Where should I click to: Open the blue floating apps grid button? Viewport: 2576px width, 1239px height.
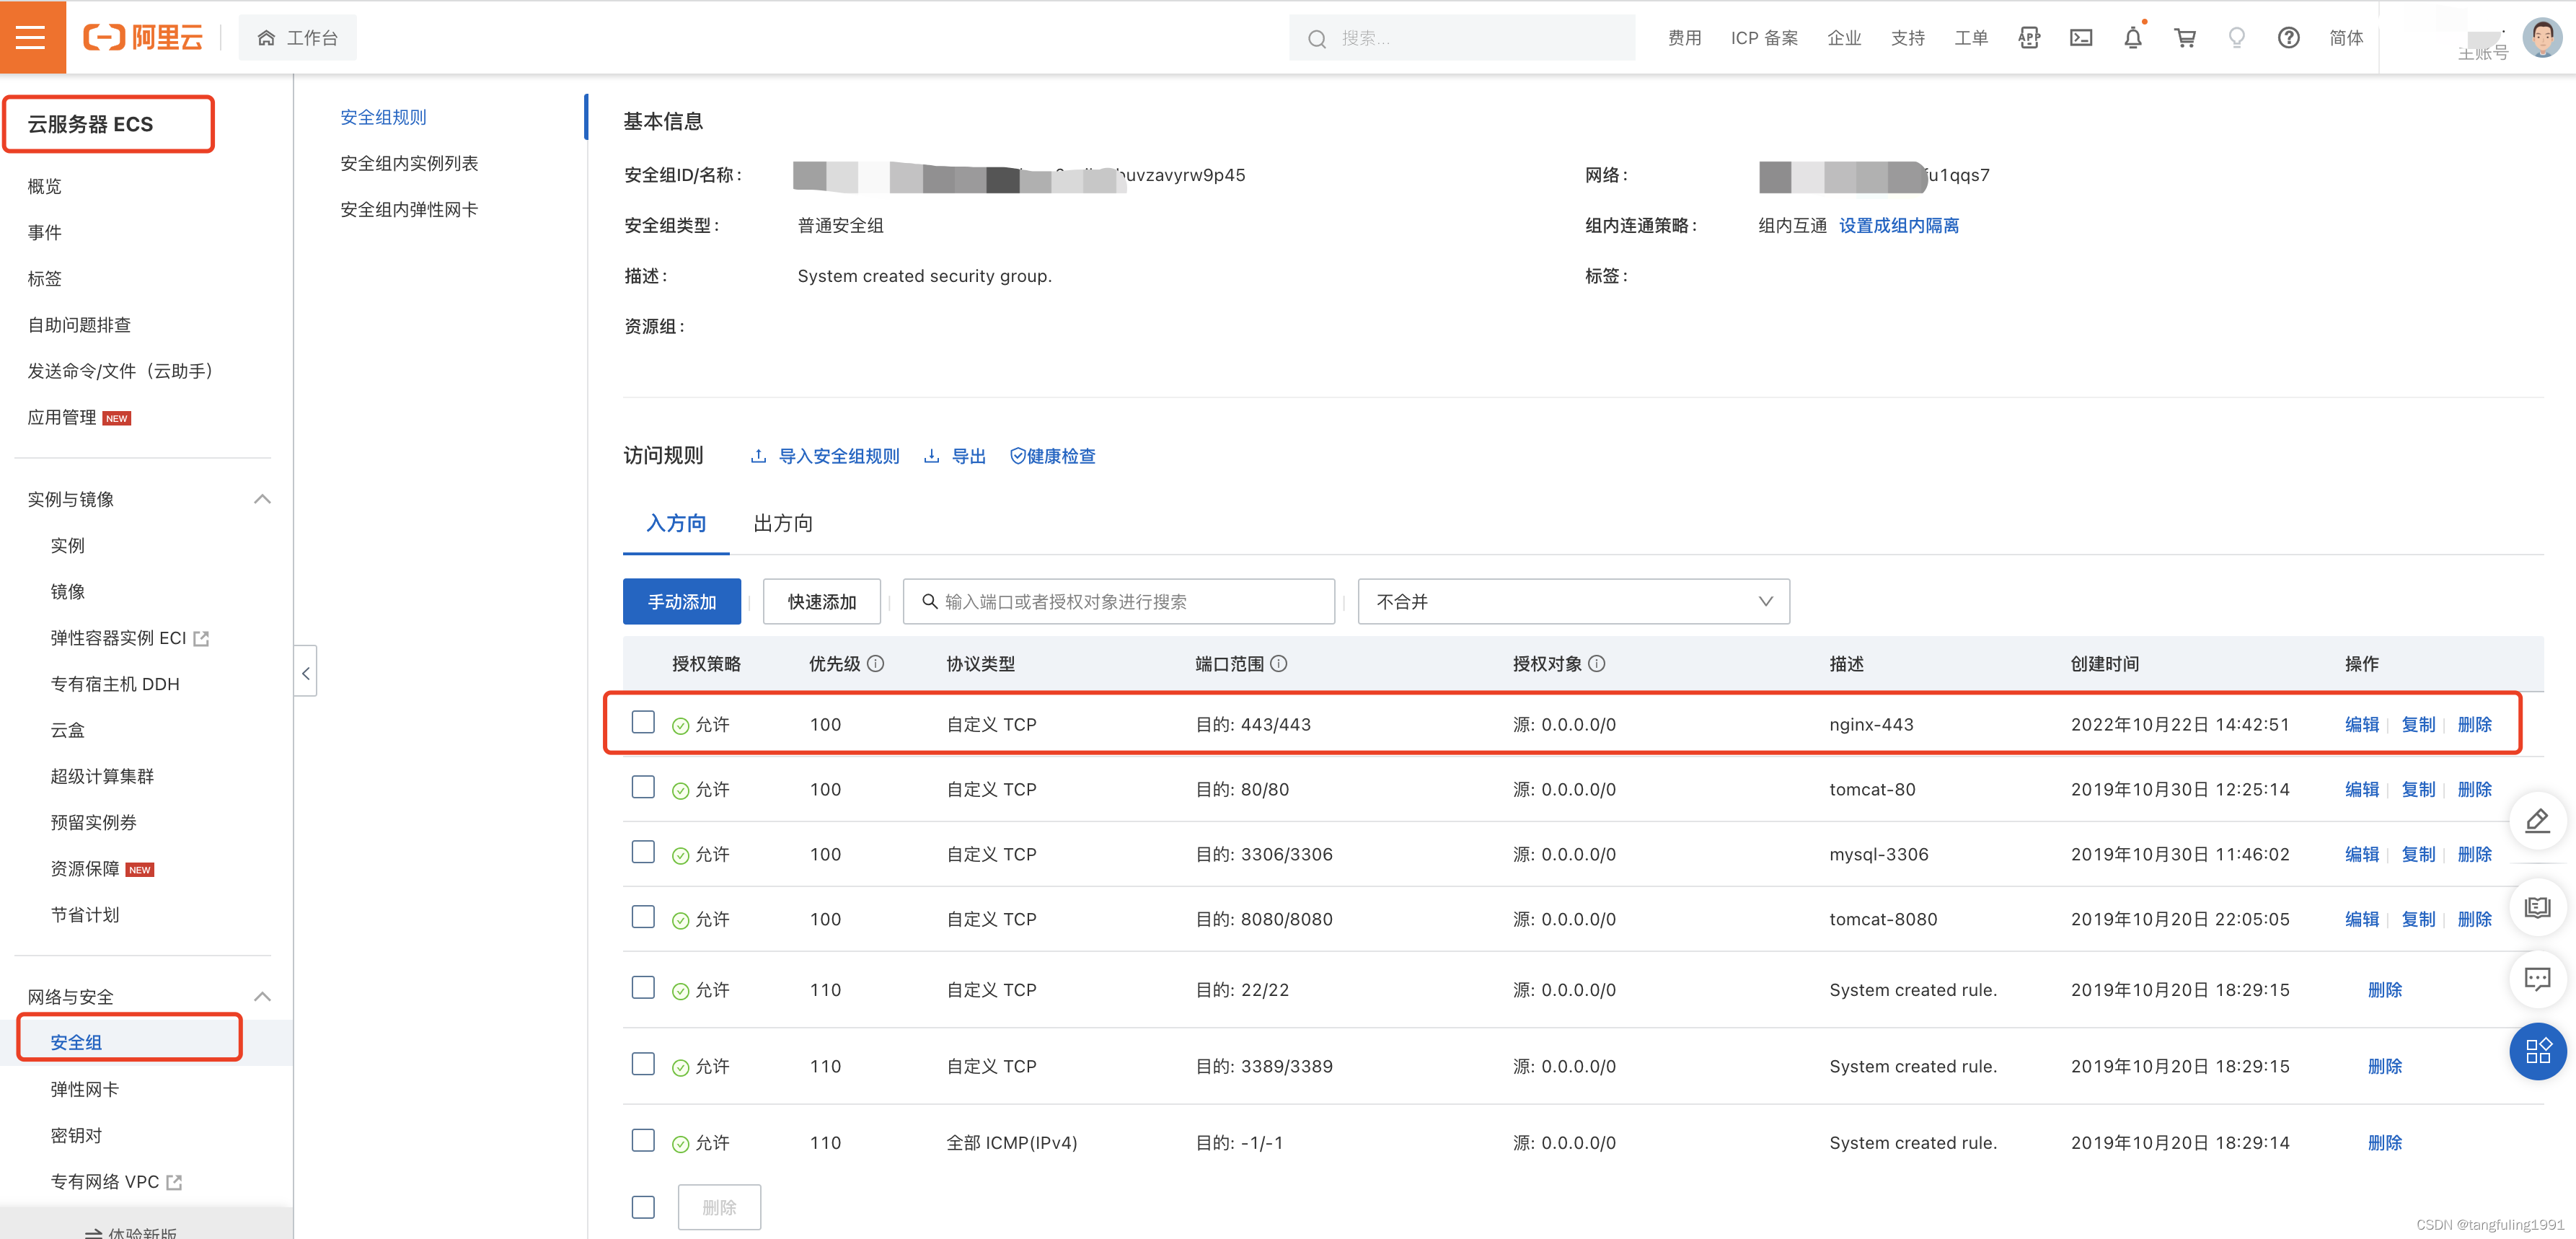pyautogui.click(x=2538, y=1051)
